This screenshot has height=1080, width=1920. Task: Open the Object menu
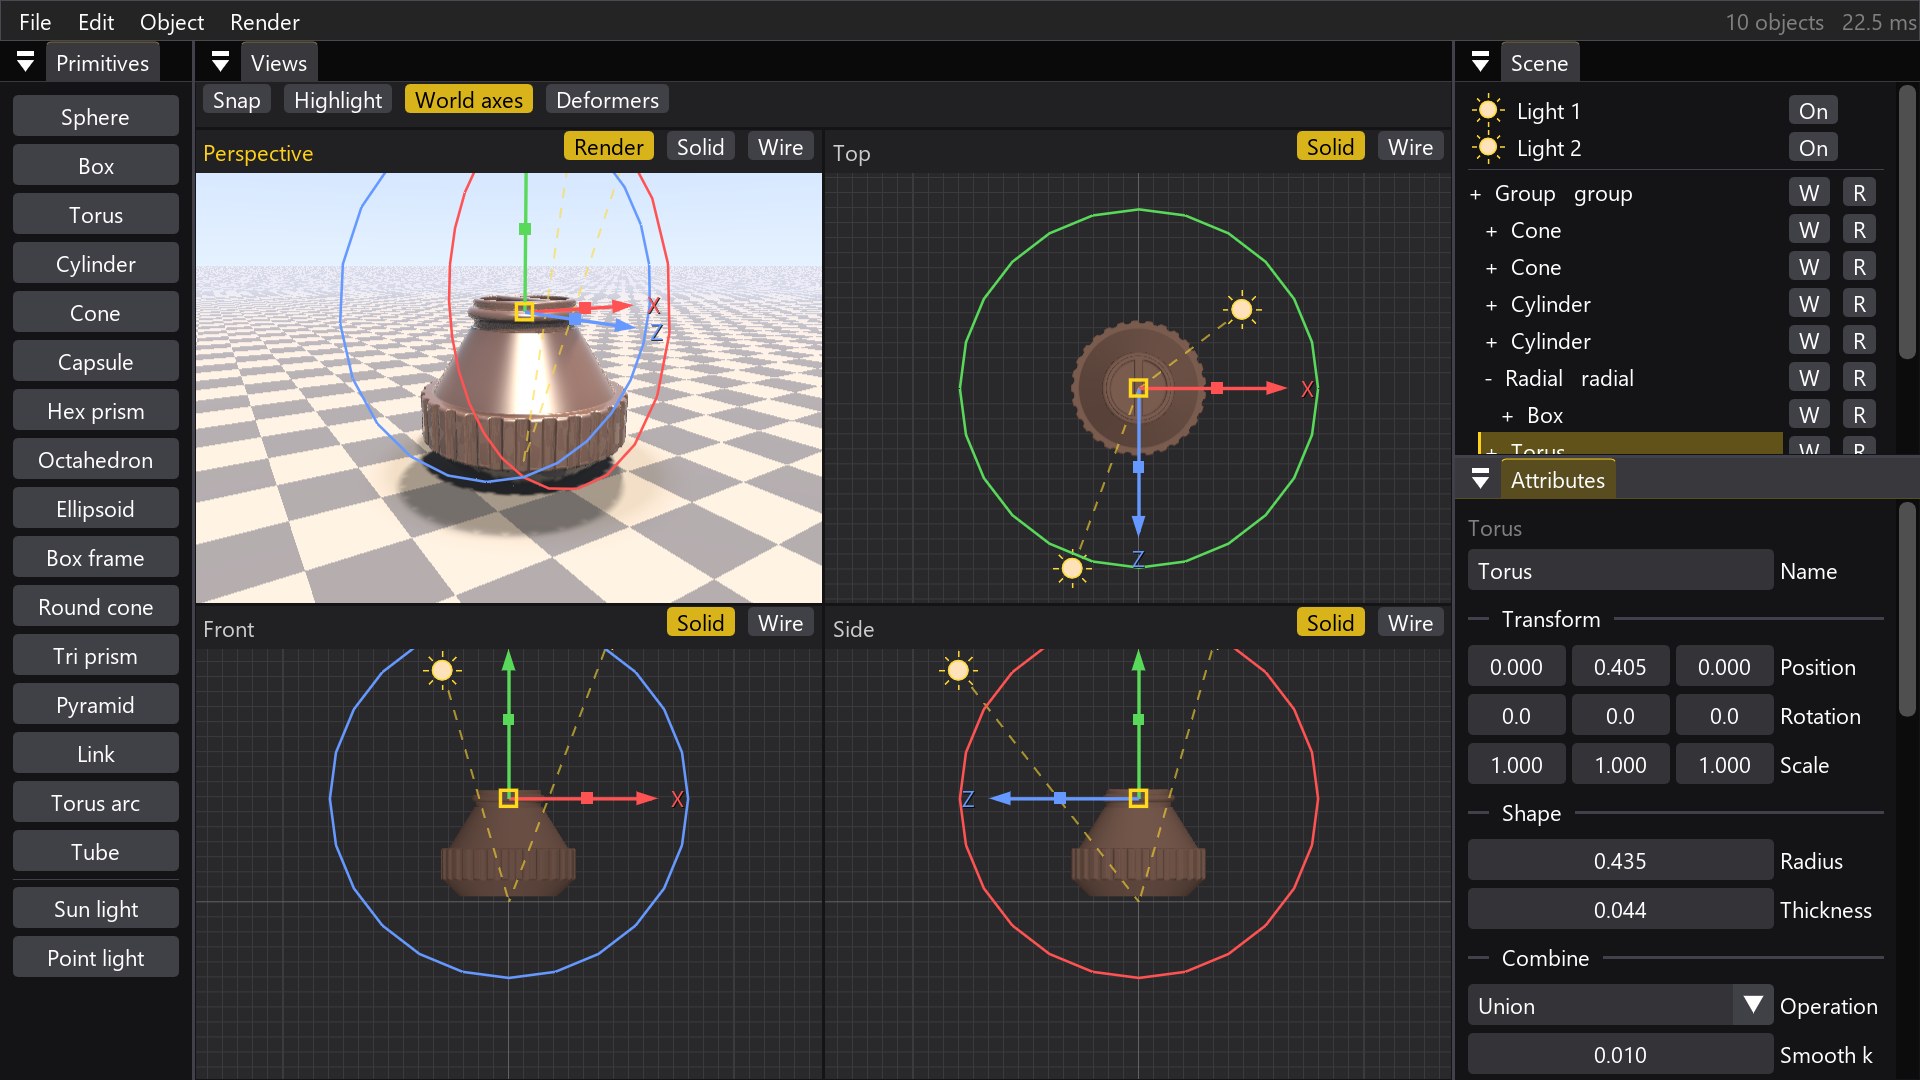click(172, 22)
